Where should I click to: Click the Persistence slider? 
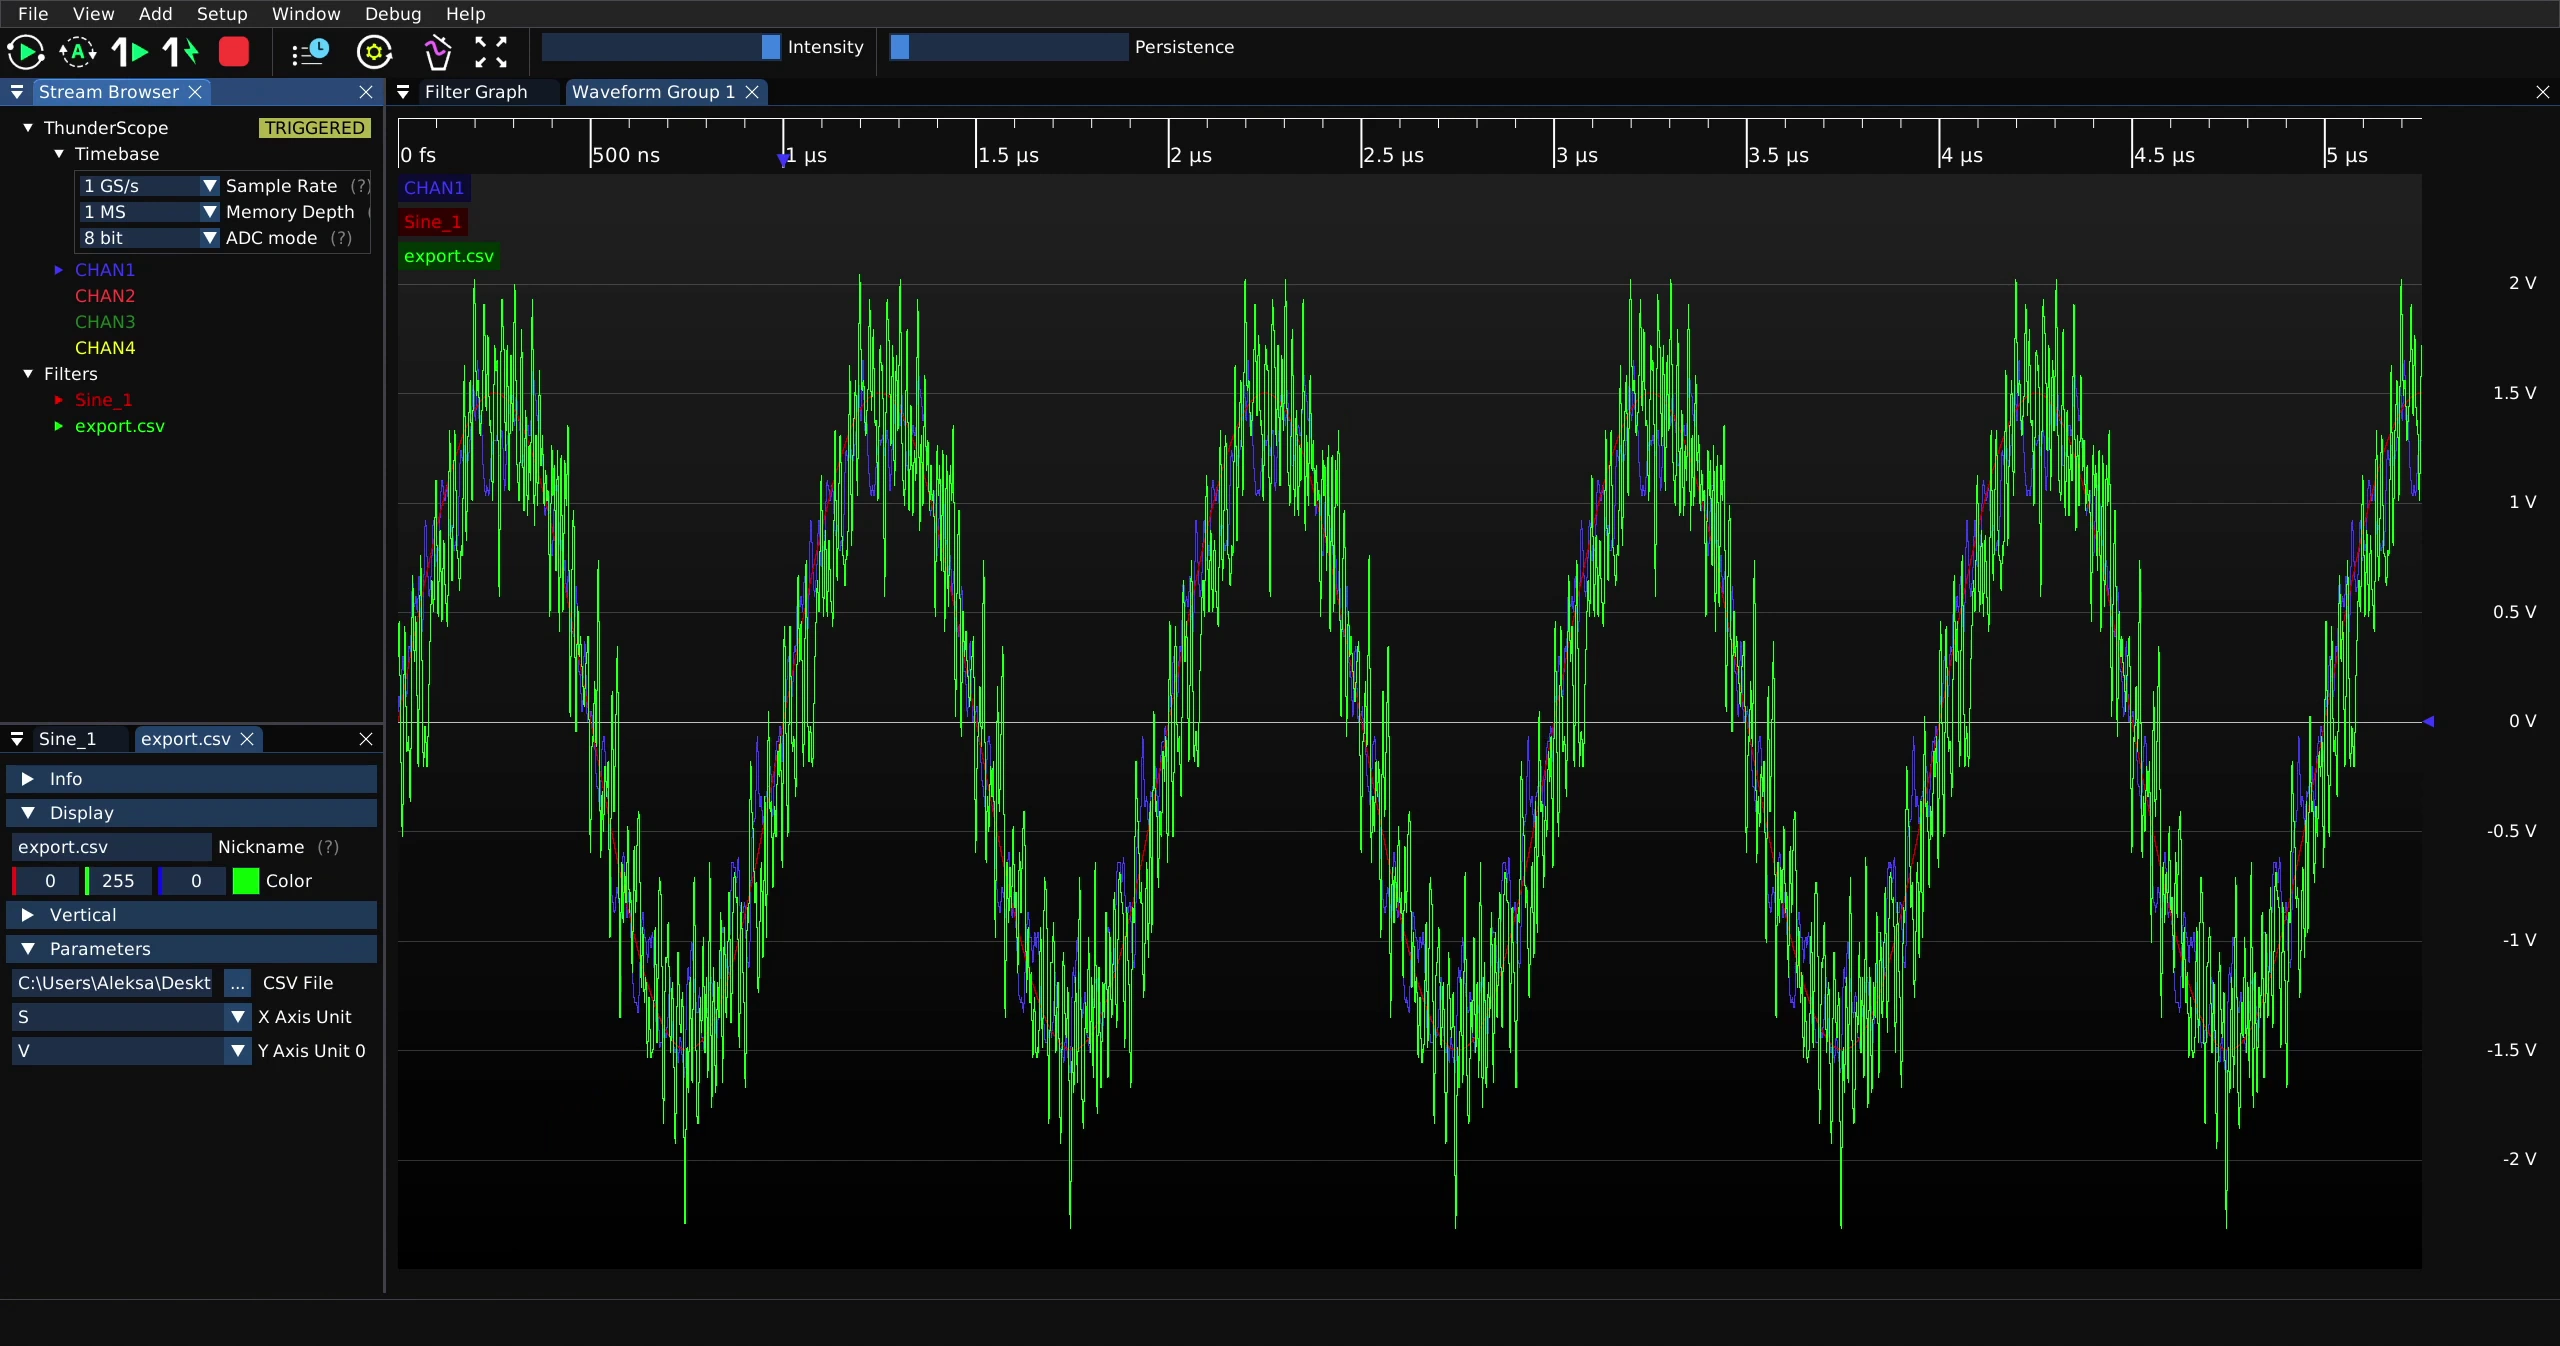click(x=1009, y=47)
